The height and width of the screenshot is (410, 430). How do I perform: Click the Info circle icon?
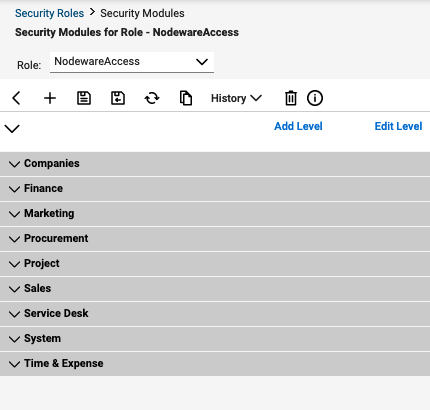tap(315, 98)
